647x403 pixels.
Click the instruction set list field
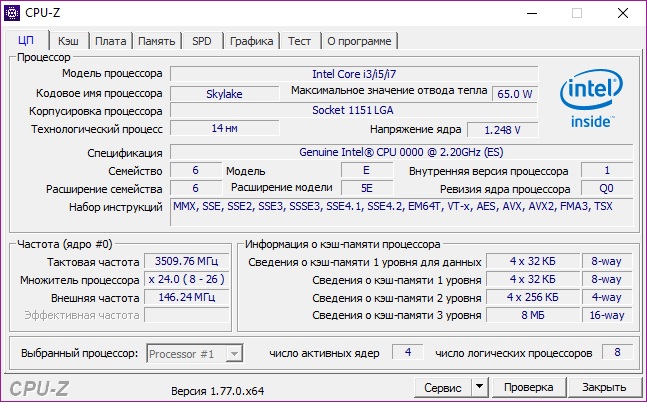click(x=401, y=212)
